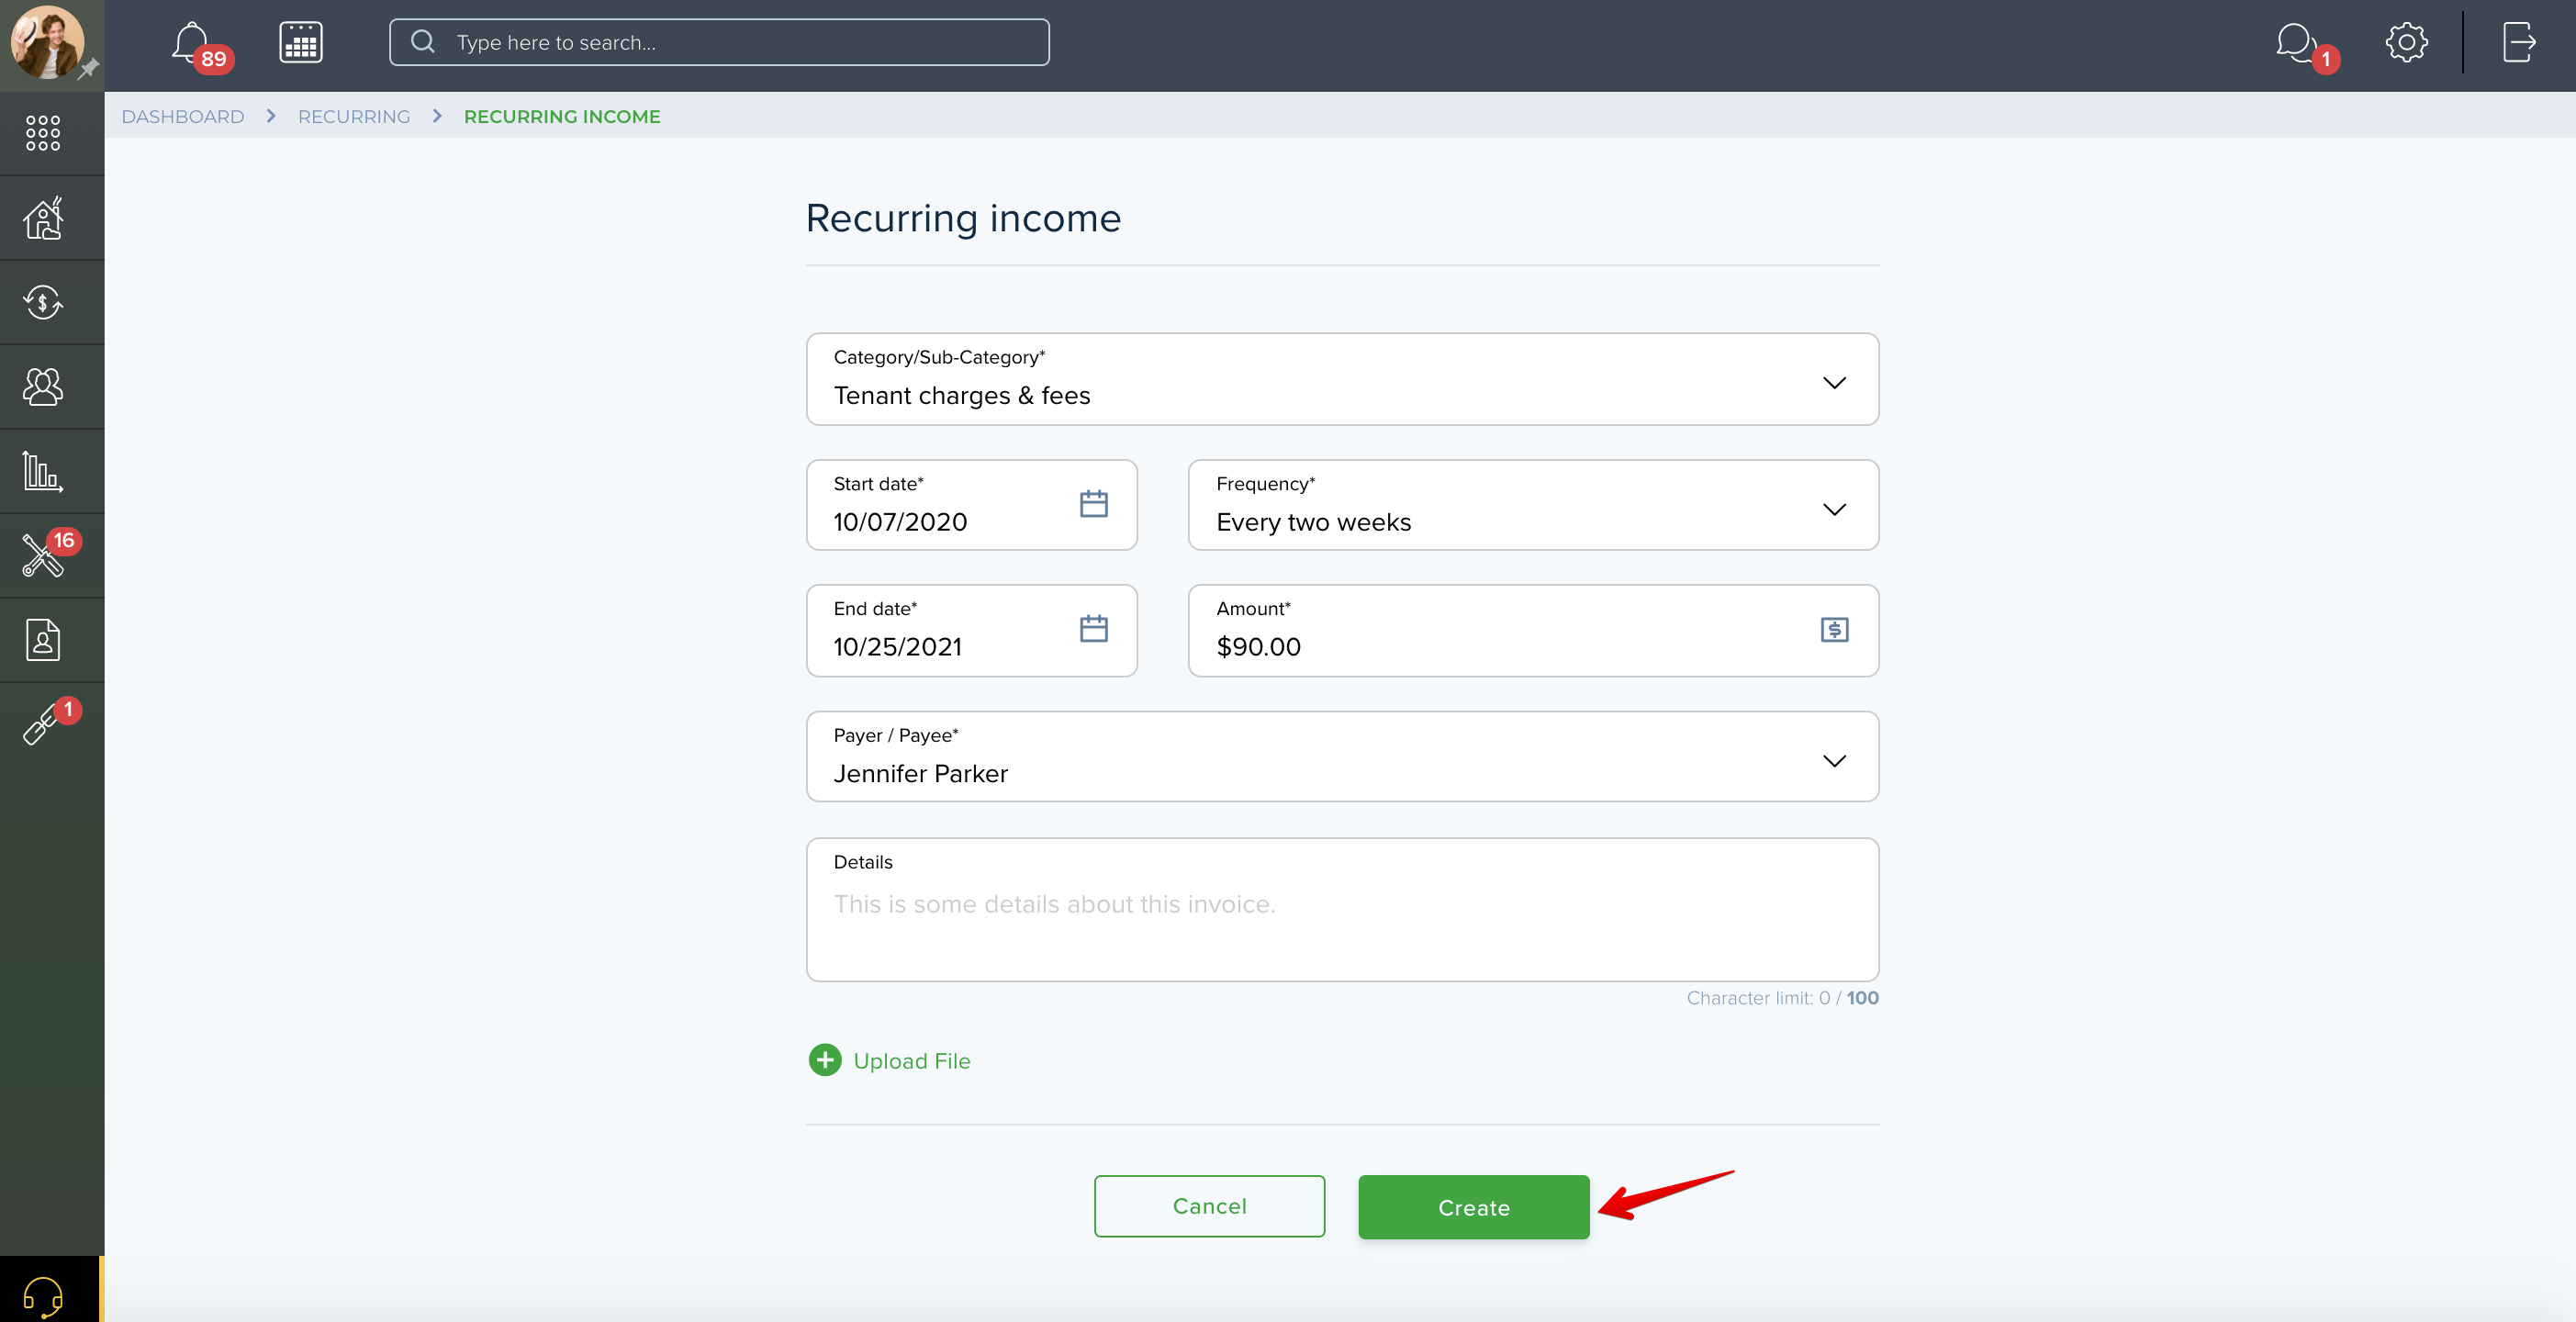Open the maintenance tools sidebar icon
This screenshot has height=1322, width=2576.
coord(43,555)
